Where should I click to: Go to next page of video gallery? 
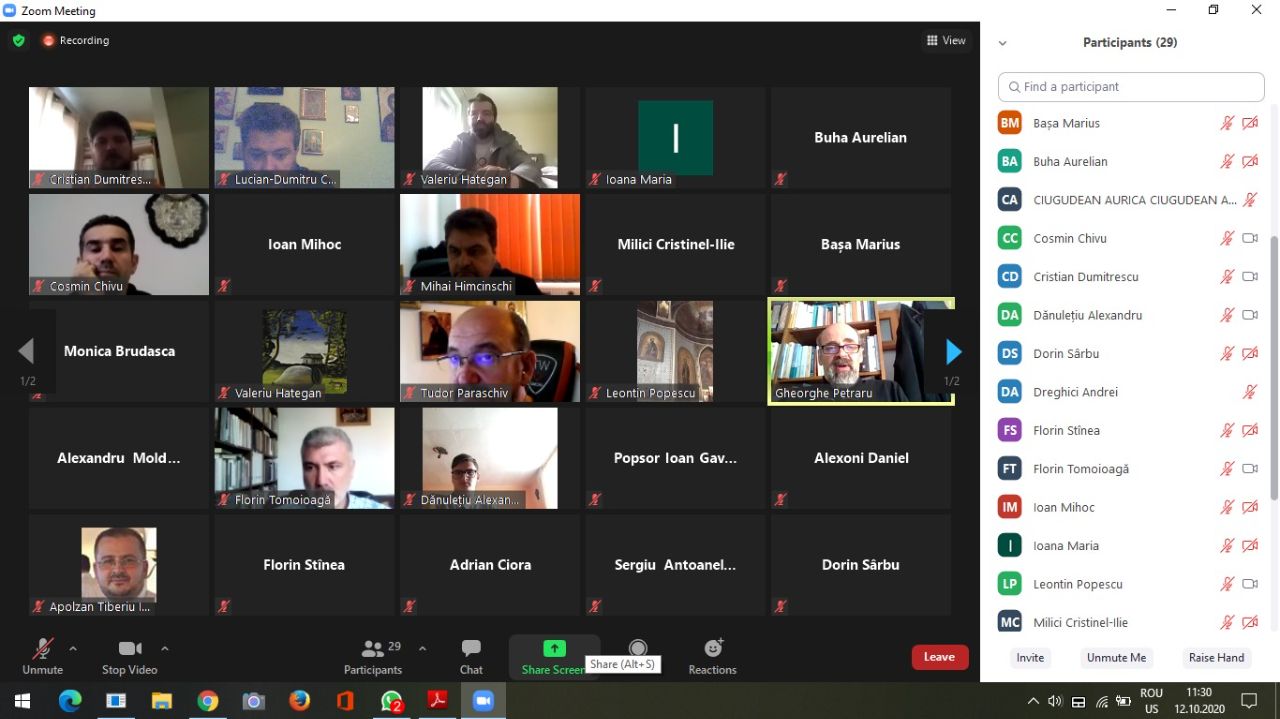953,352
